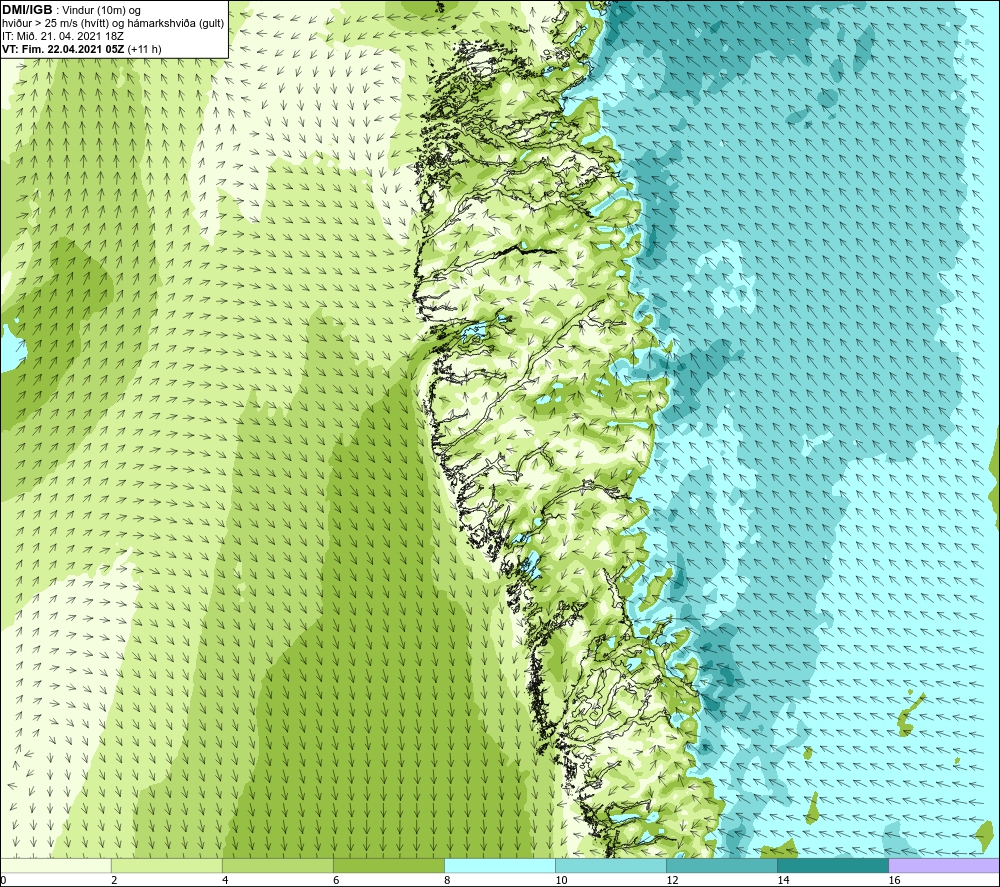This screenshot has width=1000, height=887.
Task: Click the 14–16 m/s dark teal swatch
Action: point(833,865)
